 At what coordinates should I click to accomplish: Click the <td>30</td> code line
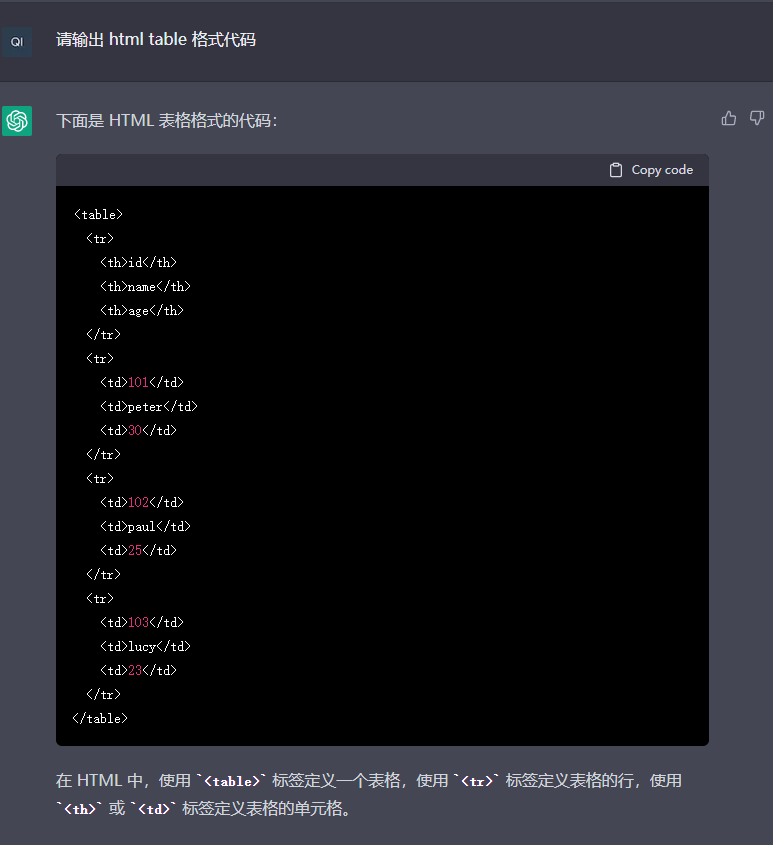coord(139,431)
